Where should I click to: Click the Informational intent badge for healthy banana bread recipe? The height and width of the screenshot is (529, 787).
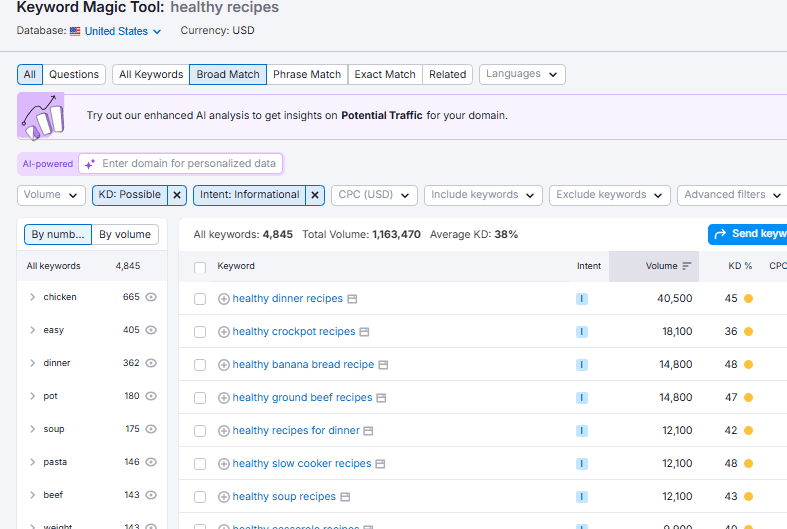(582, 365)
